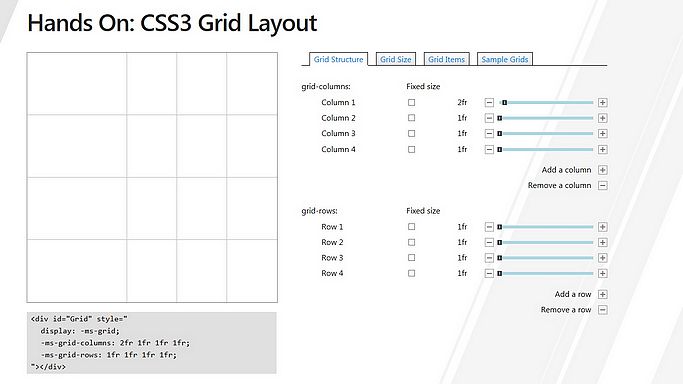Click the plus icon for Column 1
Image resolution: width=683 pixels, height=384 pixels.
[602, 102]
